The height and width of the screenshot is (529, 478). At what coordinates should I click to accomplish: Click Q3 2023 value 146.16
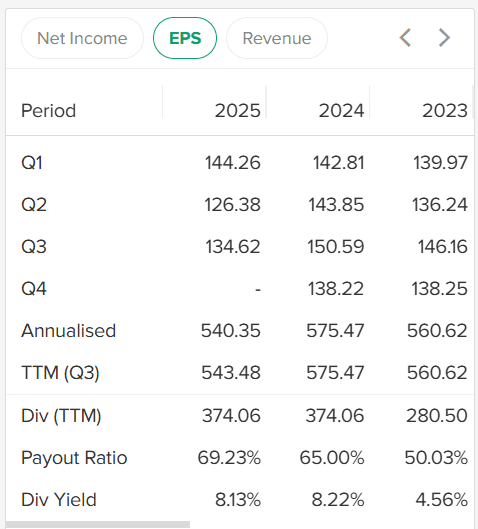coord(443,246)
